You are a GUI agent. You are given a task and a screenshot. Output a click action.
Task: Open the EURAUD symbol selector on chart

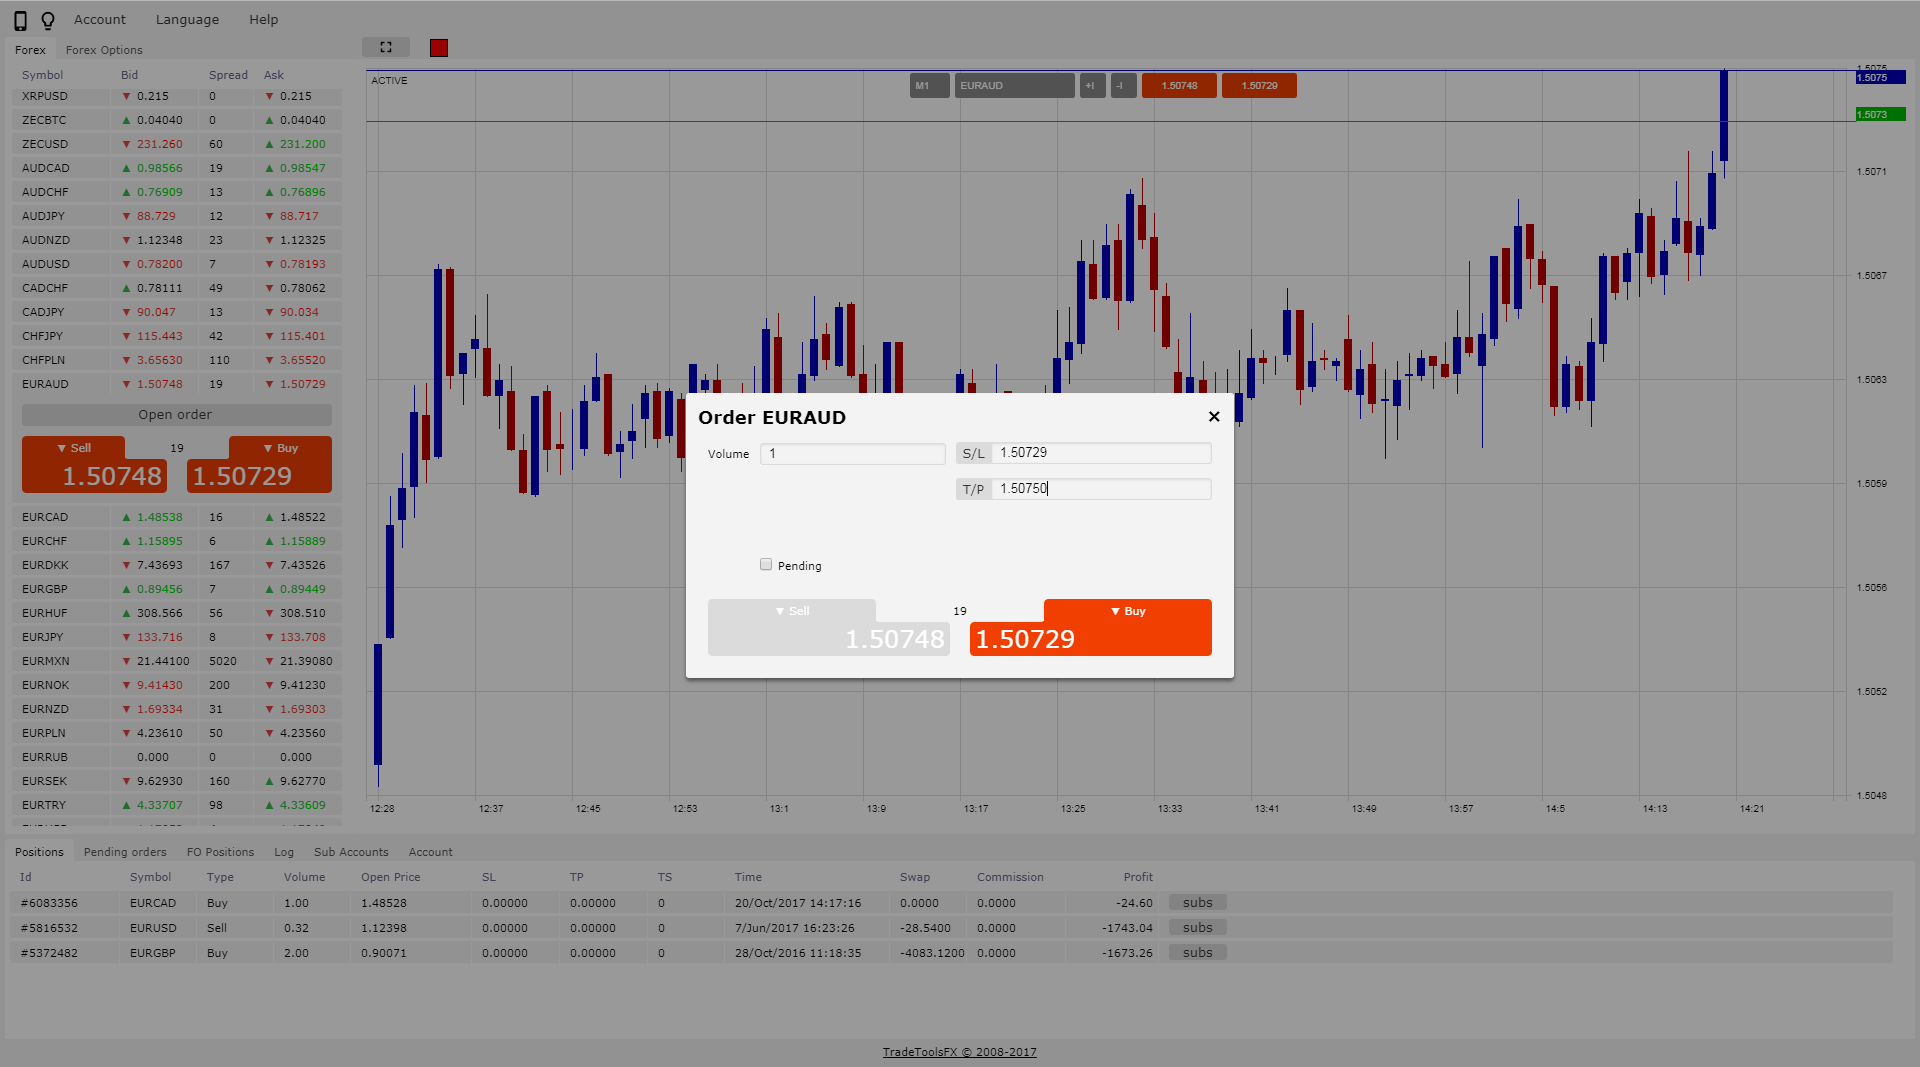[1014, 85]
